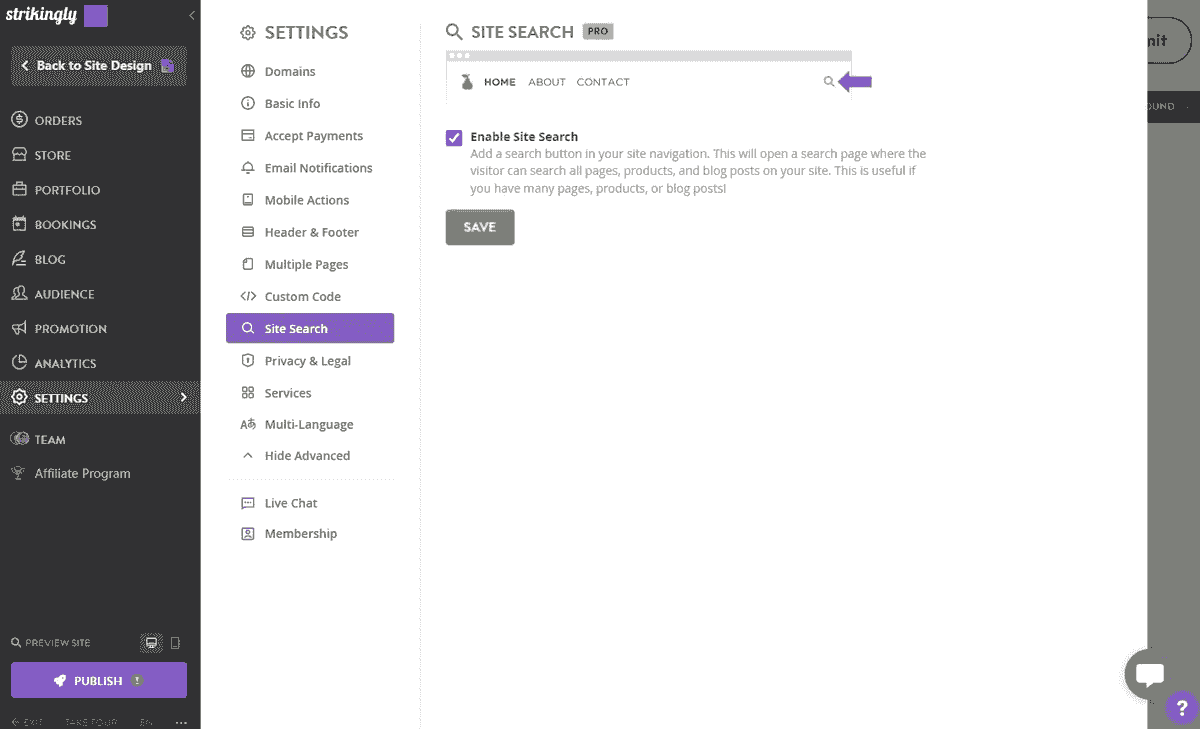Click the PRO badge next to Site Search
1200x729 pixels.
tap(598, 31)
